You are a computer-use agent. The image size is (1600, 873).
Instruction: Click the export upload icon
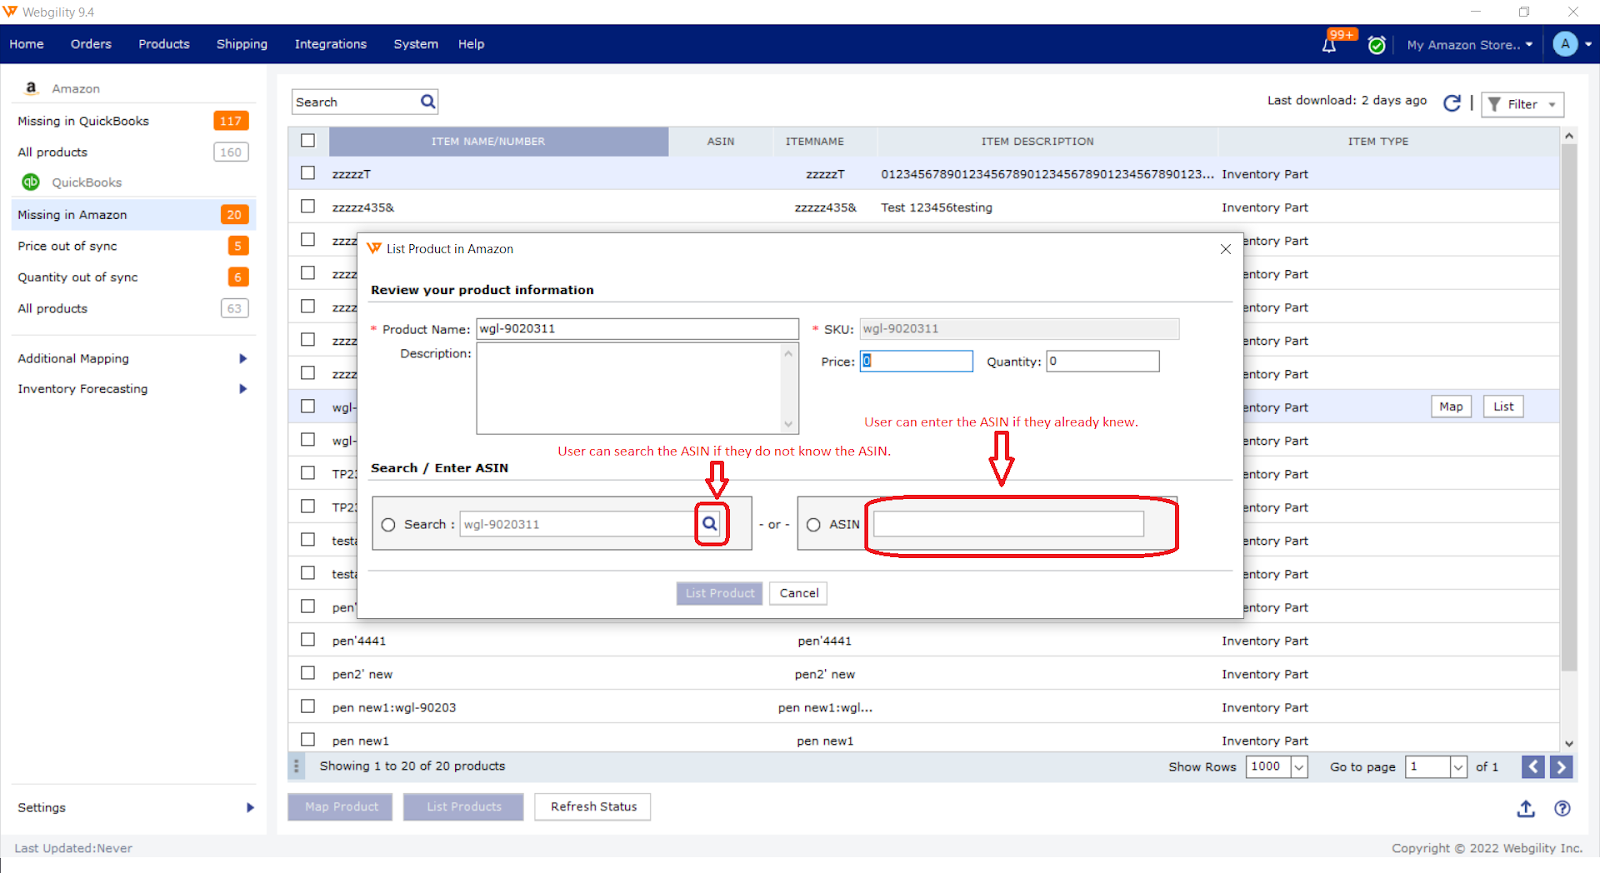coord(1526,809)
